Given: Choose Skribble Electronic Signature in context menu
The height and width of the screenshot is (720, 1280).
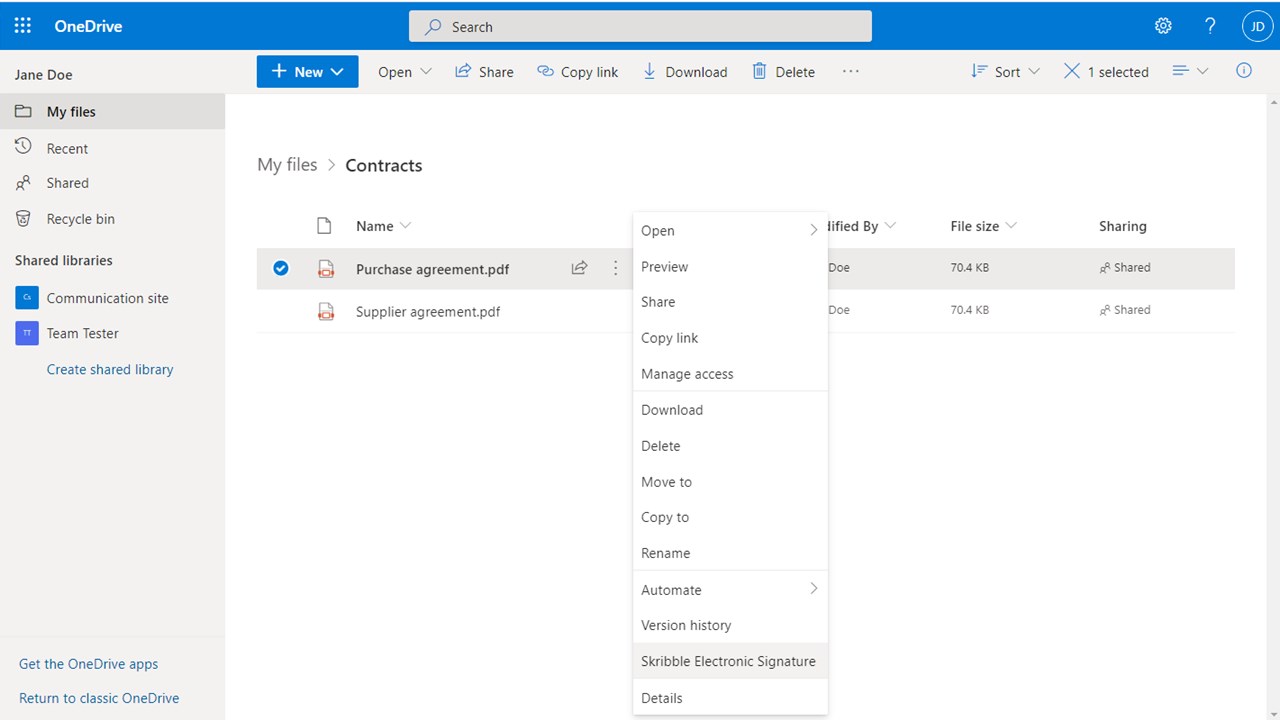Looking at the screenshot, I should (x=728, y=661).
